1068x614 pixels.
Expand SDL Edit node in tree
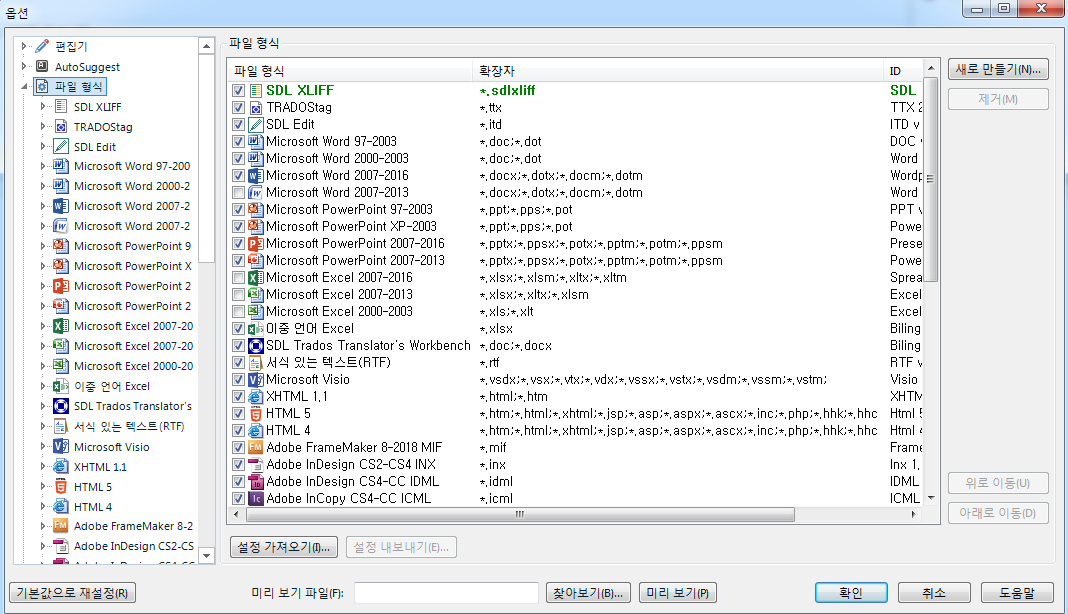[43, 147]
